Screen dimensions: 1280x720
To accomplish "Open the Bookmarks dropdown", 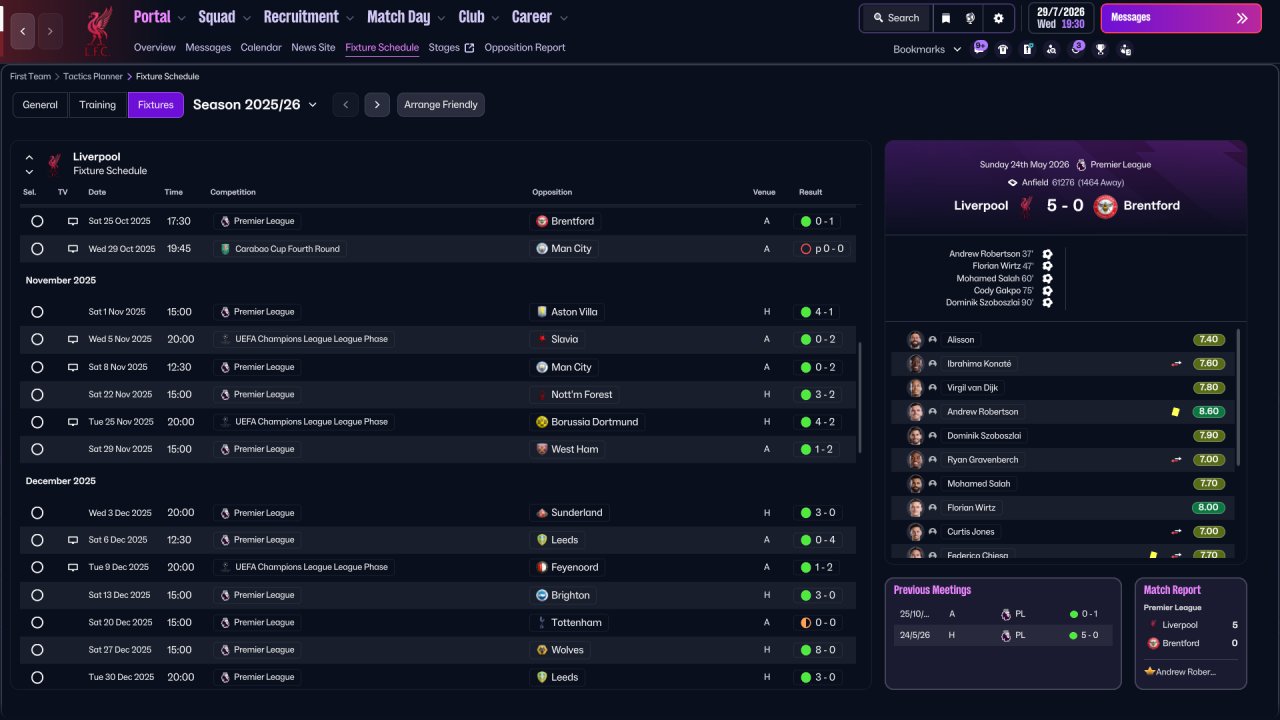I will coord(927,49).
